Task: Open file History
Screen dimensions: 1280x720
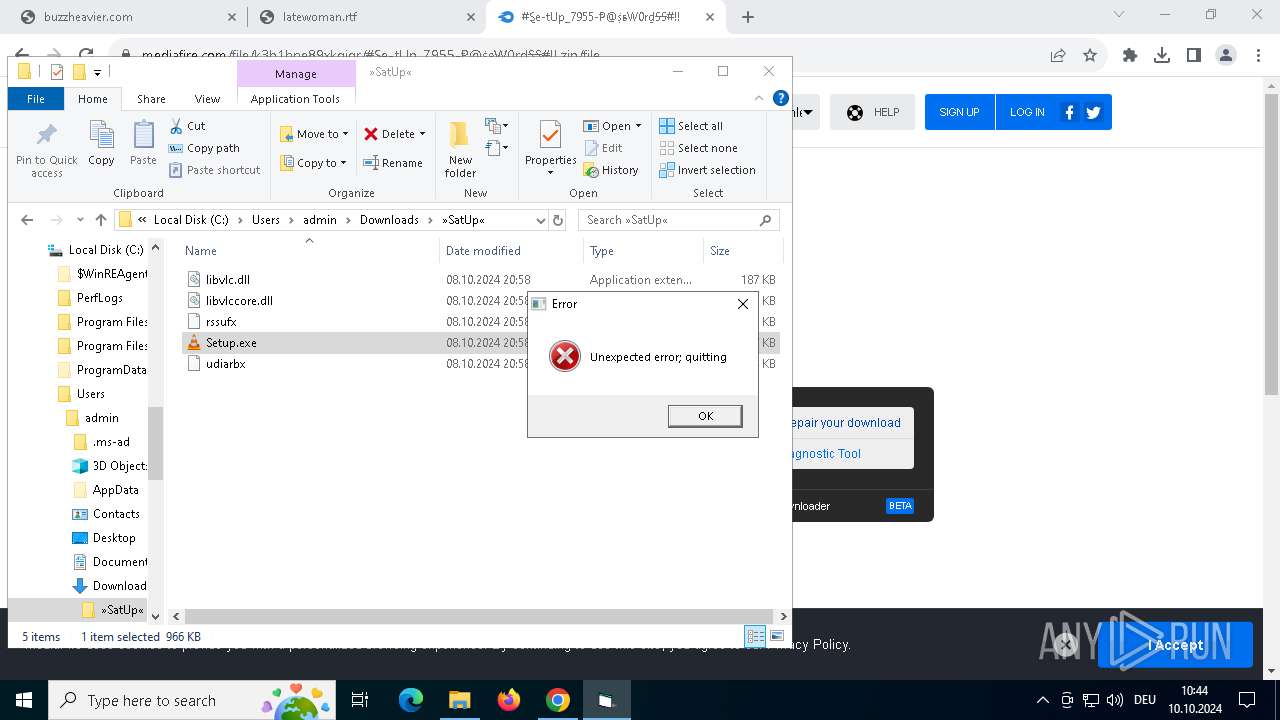Action: tap(611, 170)
